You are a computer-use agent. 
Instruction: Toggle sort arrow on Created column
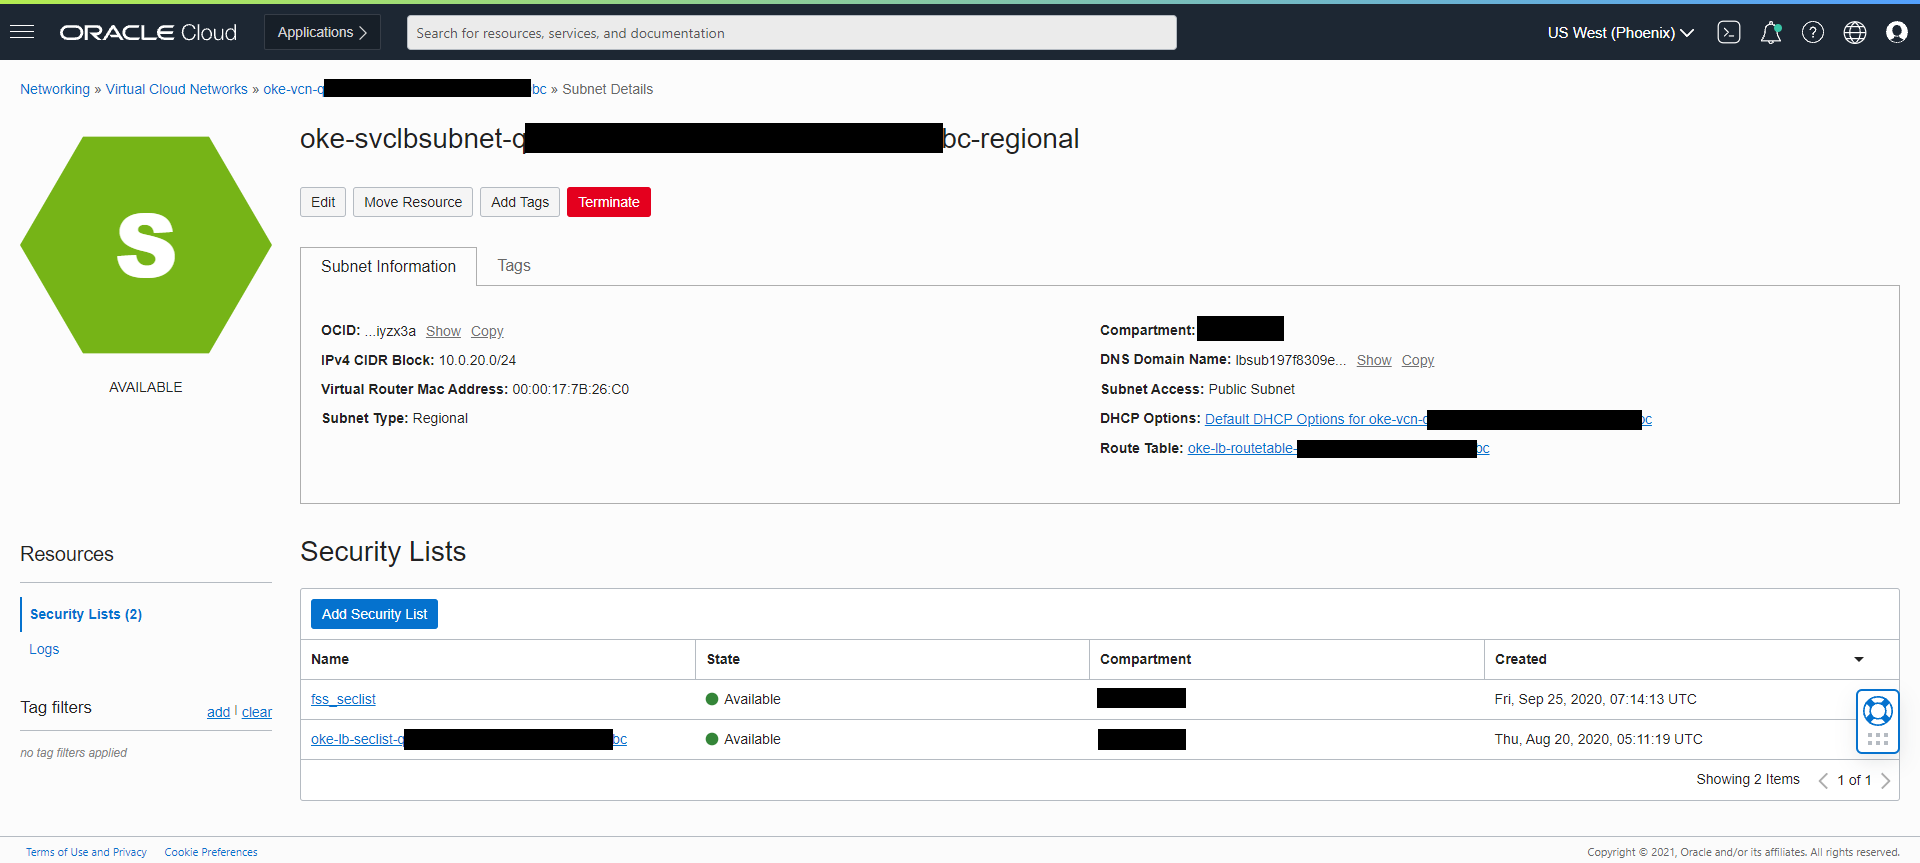[x=1859, y=659]
